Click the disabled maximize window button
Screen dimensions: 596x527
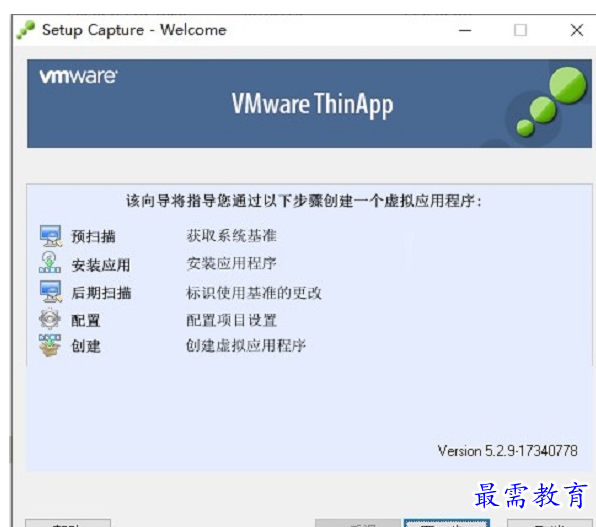point(520,30)
